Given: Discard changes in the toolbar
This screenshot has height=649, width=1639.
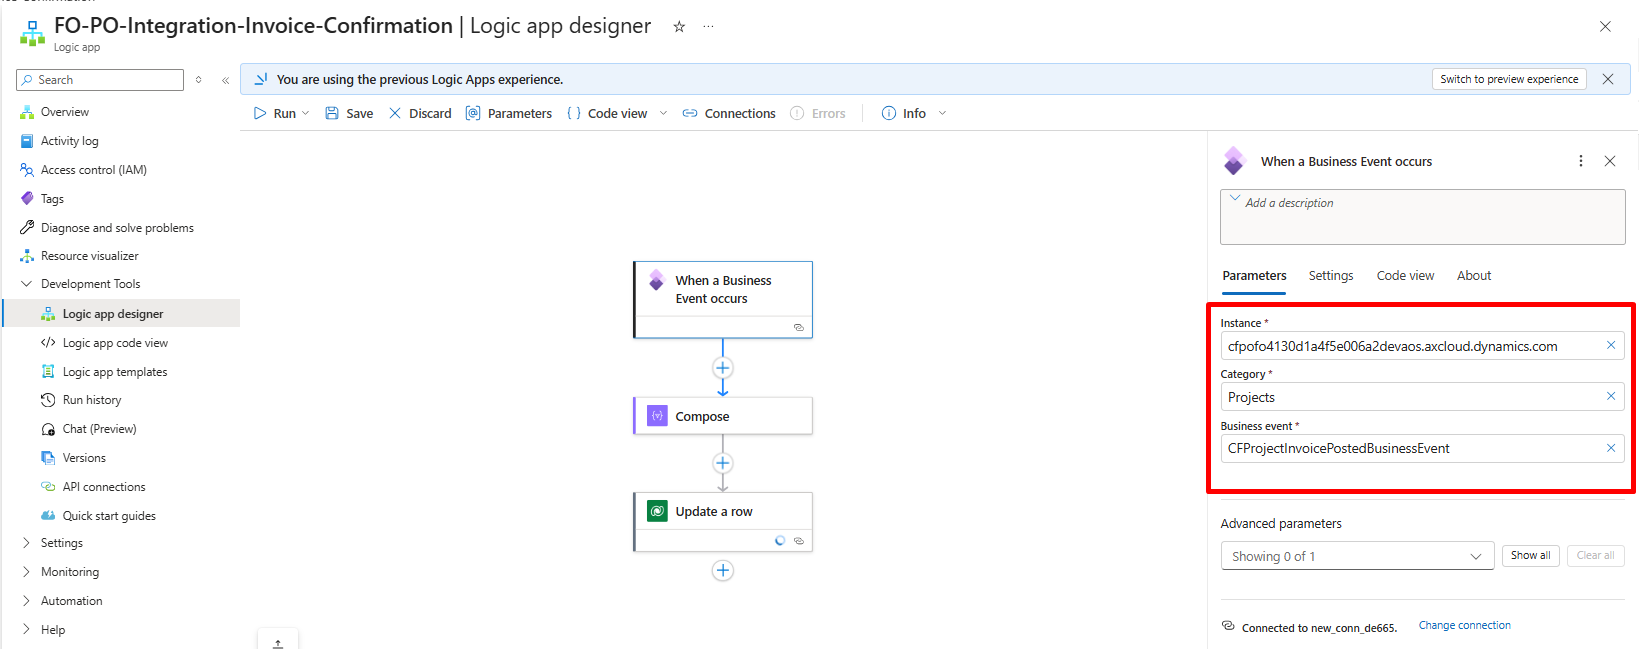Looking at the screenshot, I should coord(420,114).
